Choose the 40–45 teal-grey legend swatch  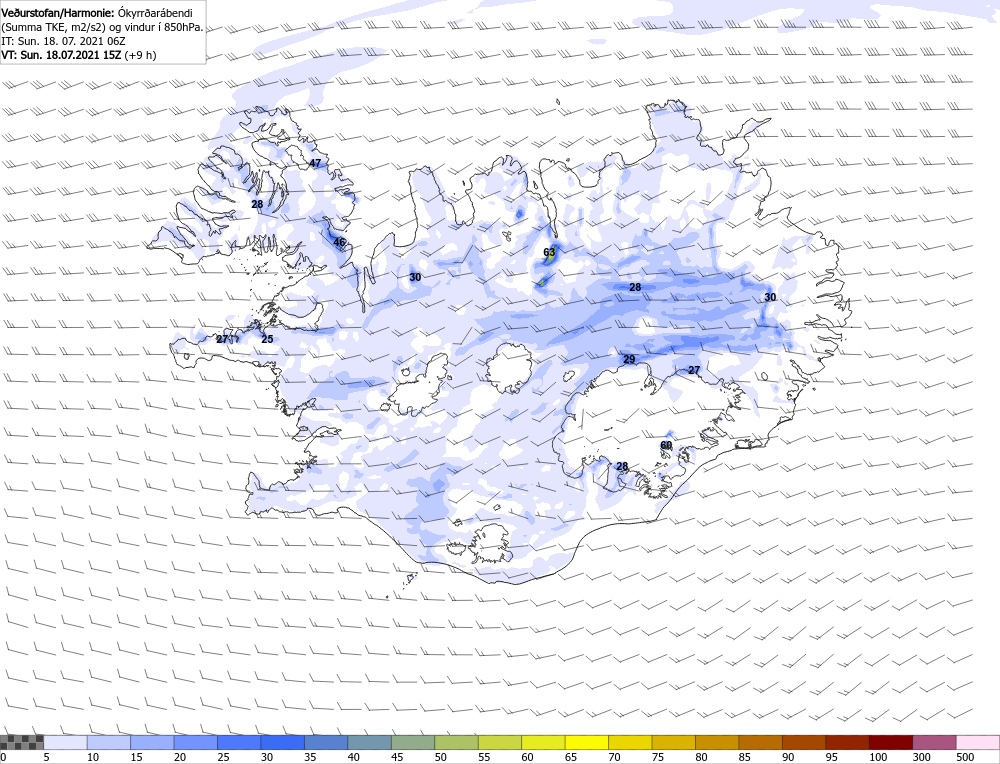pyautogui.click(x=370, y=742)
